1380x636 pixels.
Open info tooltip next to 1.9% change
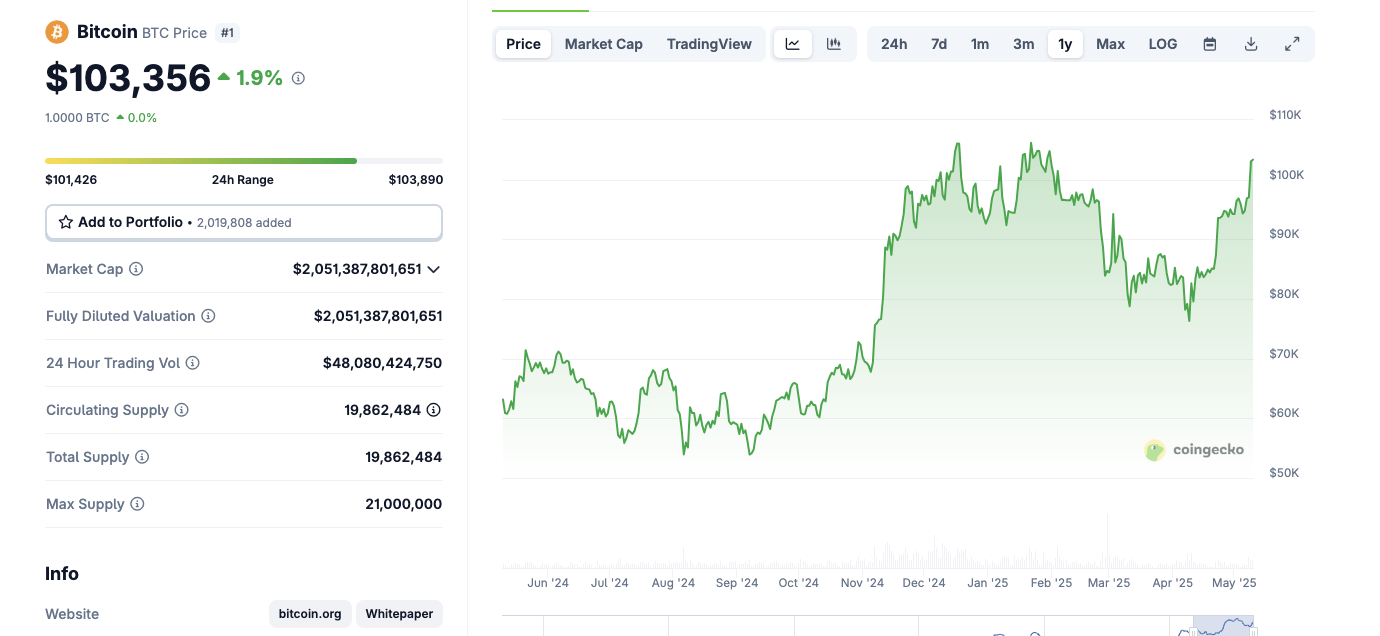(x=298, y=78)
